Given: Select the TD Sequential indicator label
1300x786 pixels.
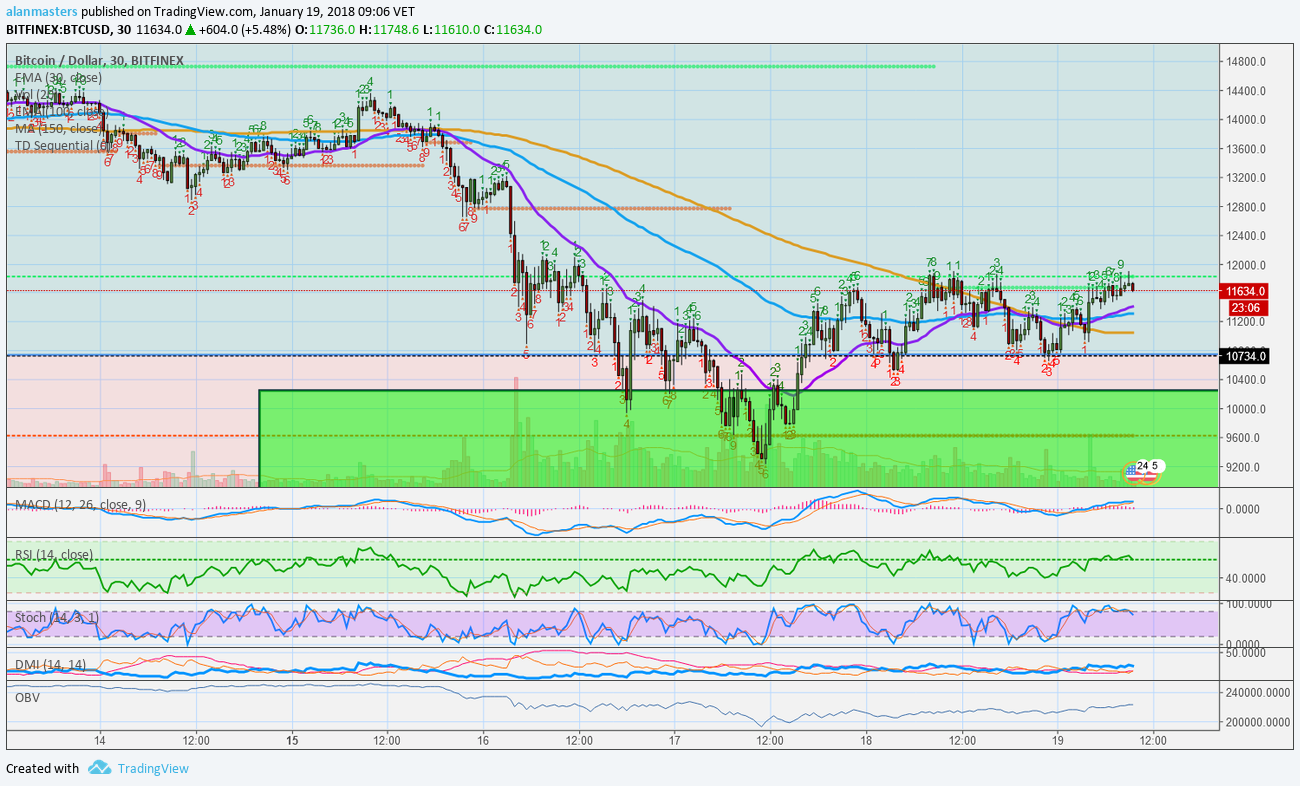Looking at the screenshot, I should (x=65, y=145).
